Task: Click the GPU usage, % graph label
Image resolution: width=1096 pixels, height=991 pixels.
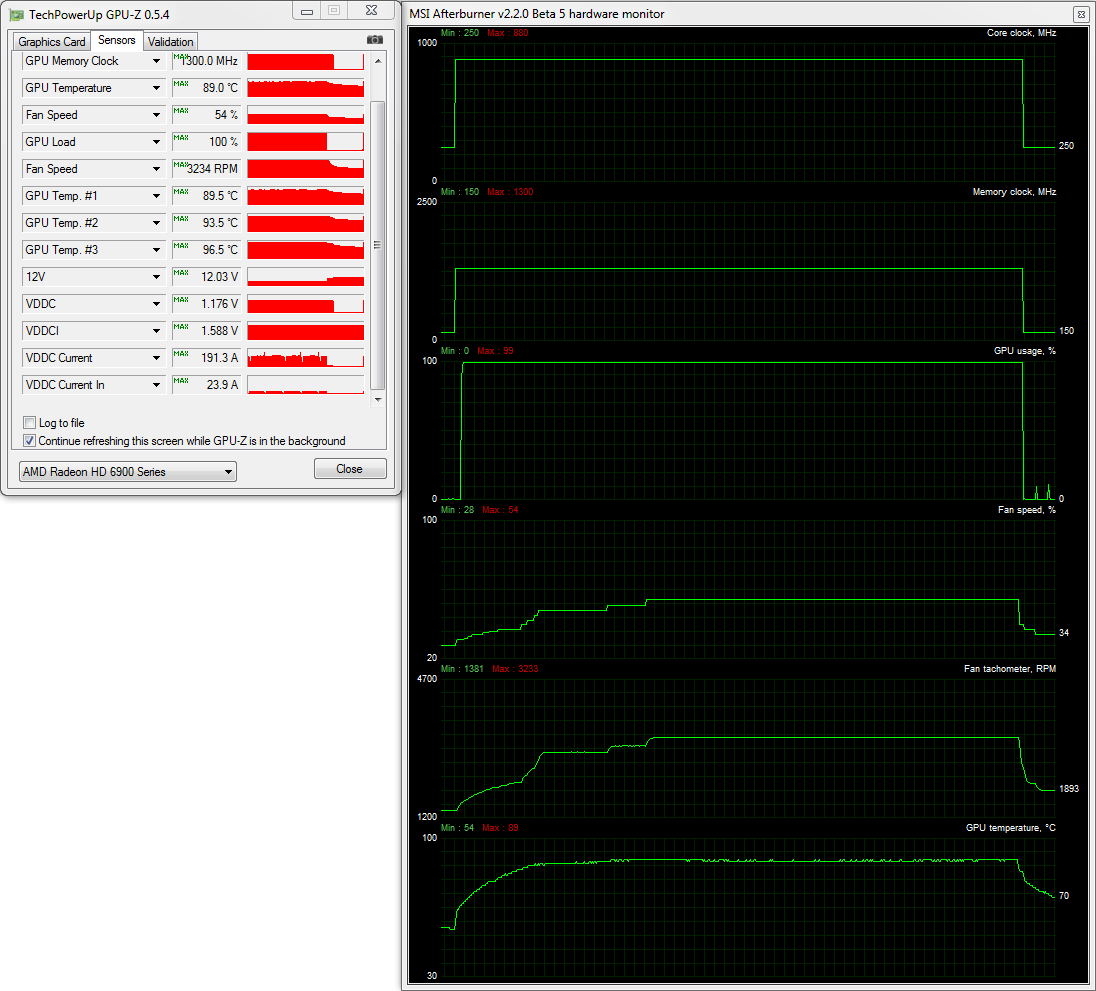Action: click(1025, 351)
